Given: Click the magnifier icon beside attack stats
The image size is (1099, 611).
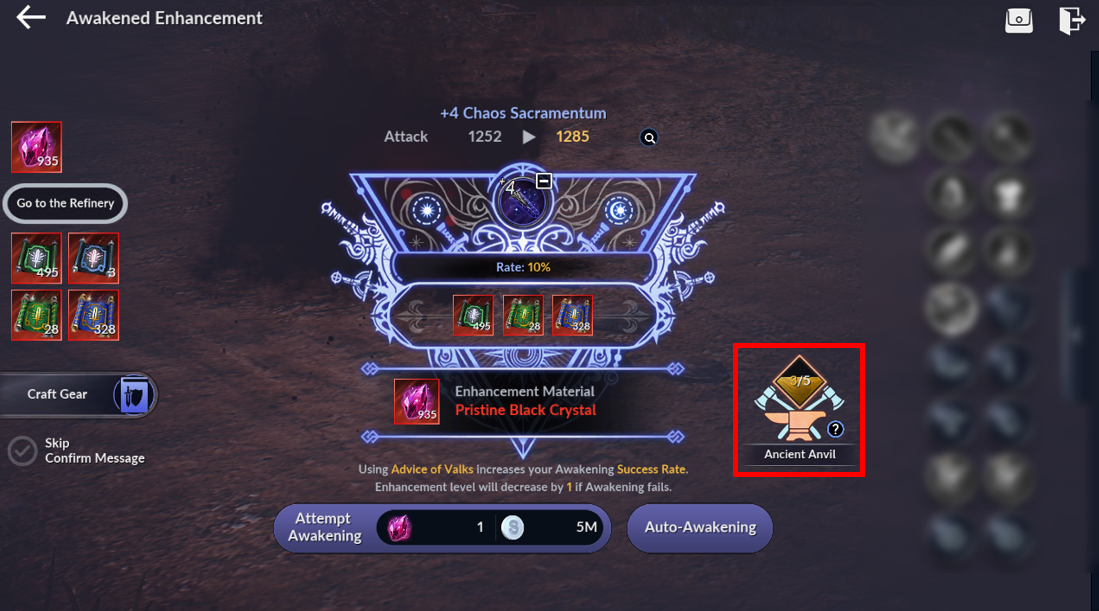Looking at the screenshot, I should click(x=649, y=138).
